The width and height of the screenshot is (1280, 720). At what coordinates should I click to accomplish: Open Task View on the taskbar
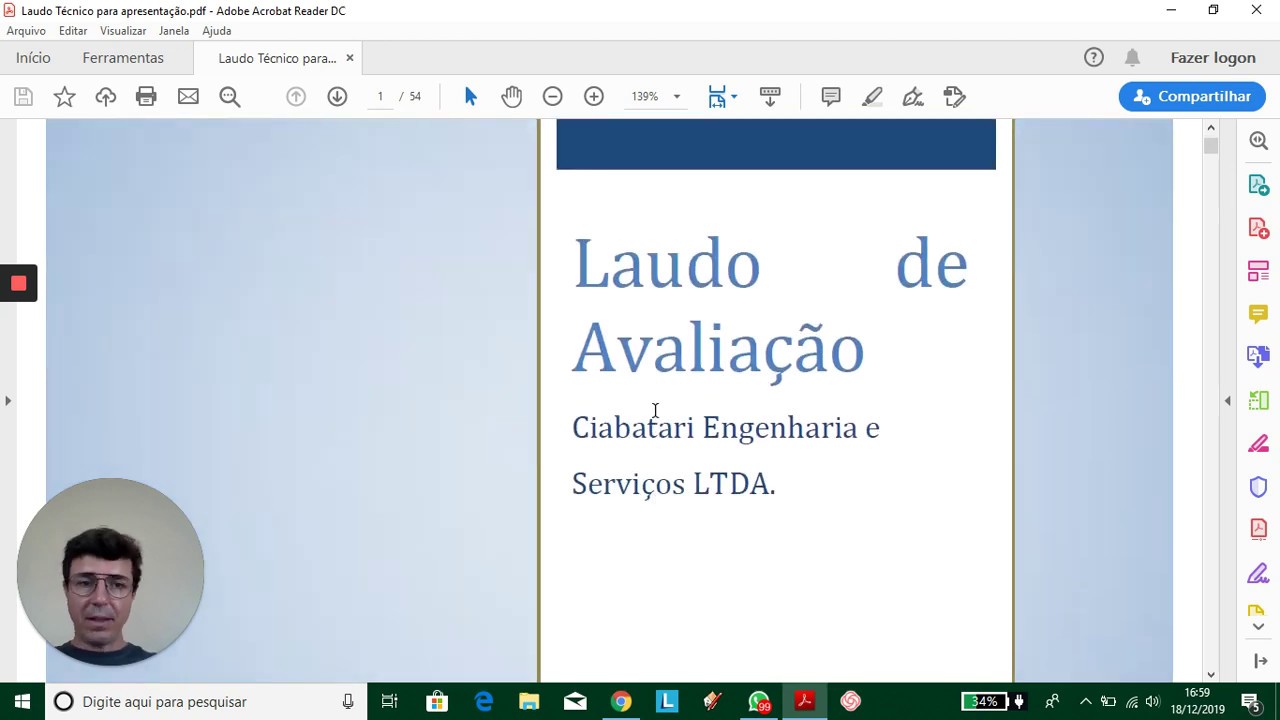point(390,702)
